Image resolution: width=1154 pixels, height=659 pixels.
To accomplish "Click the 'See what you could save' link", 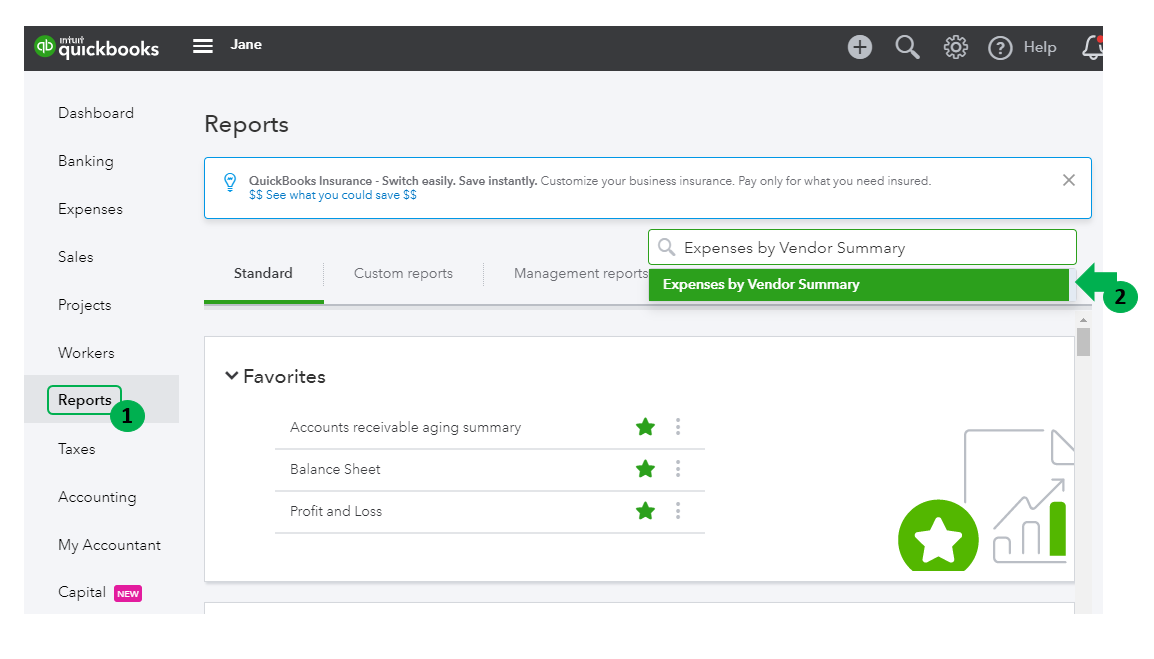I will click(x=333, y=195).
